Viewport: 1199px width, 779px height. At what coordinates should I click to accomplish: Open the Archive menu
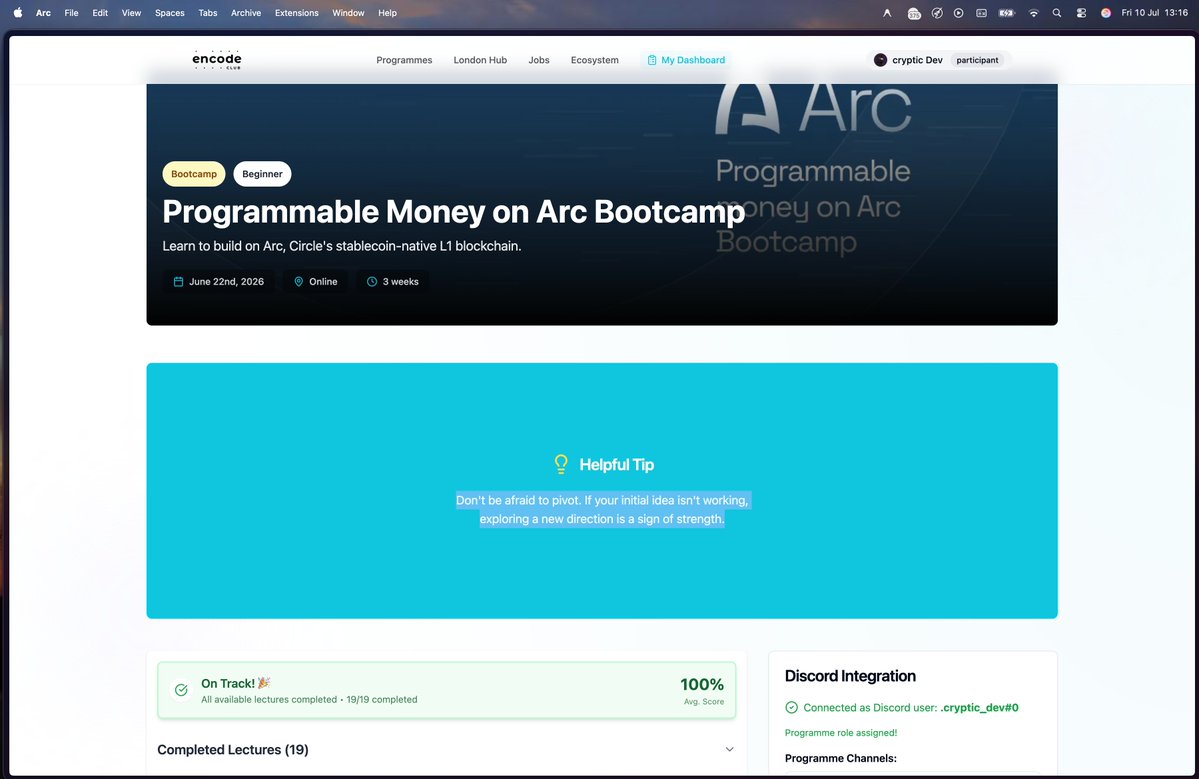click(246, 13)
